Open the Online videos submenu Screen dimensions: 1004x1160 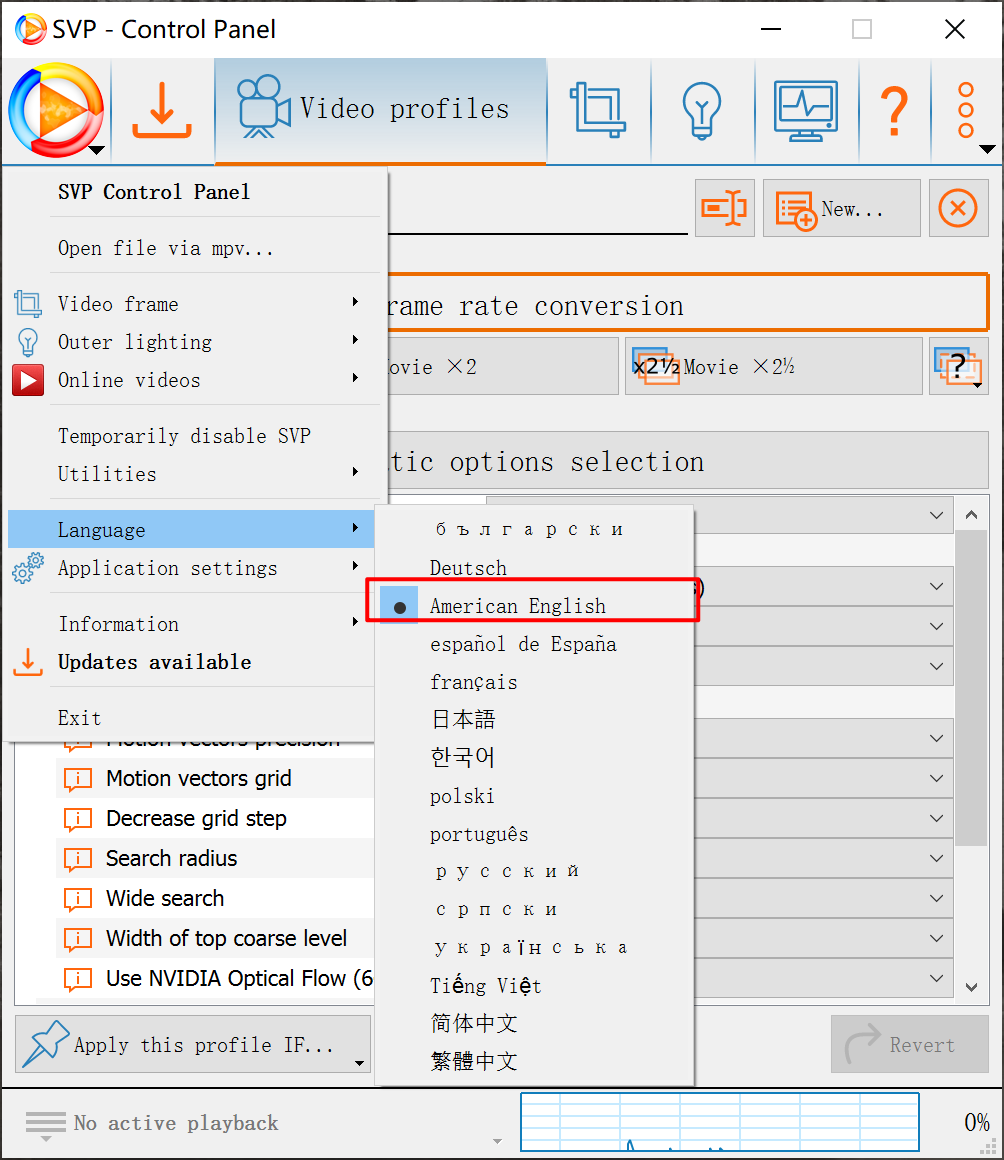point(194,380)
